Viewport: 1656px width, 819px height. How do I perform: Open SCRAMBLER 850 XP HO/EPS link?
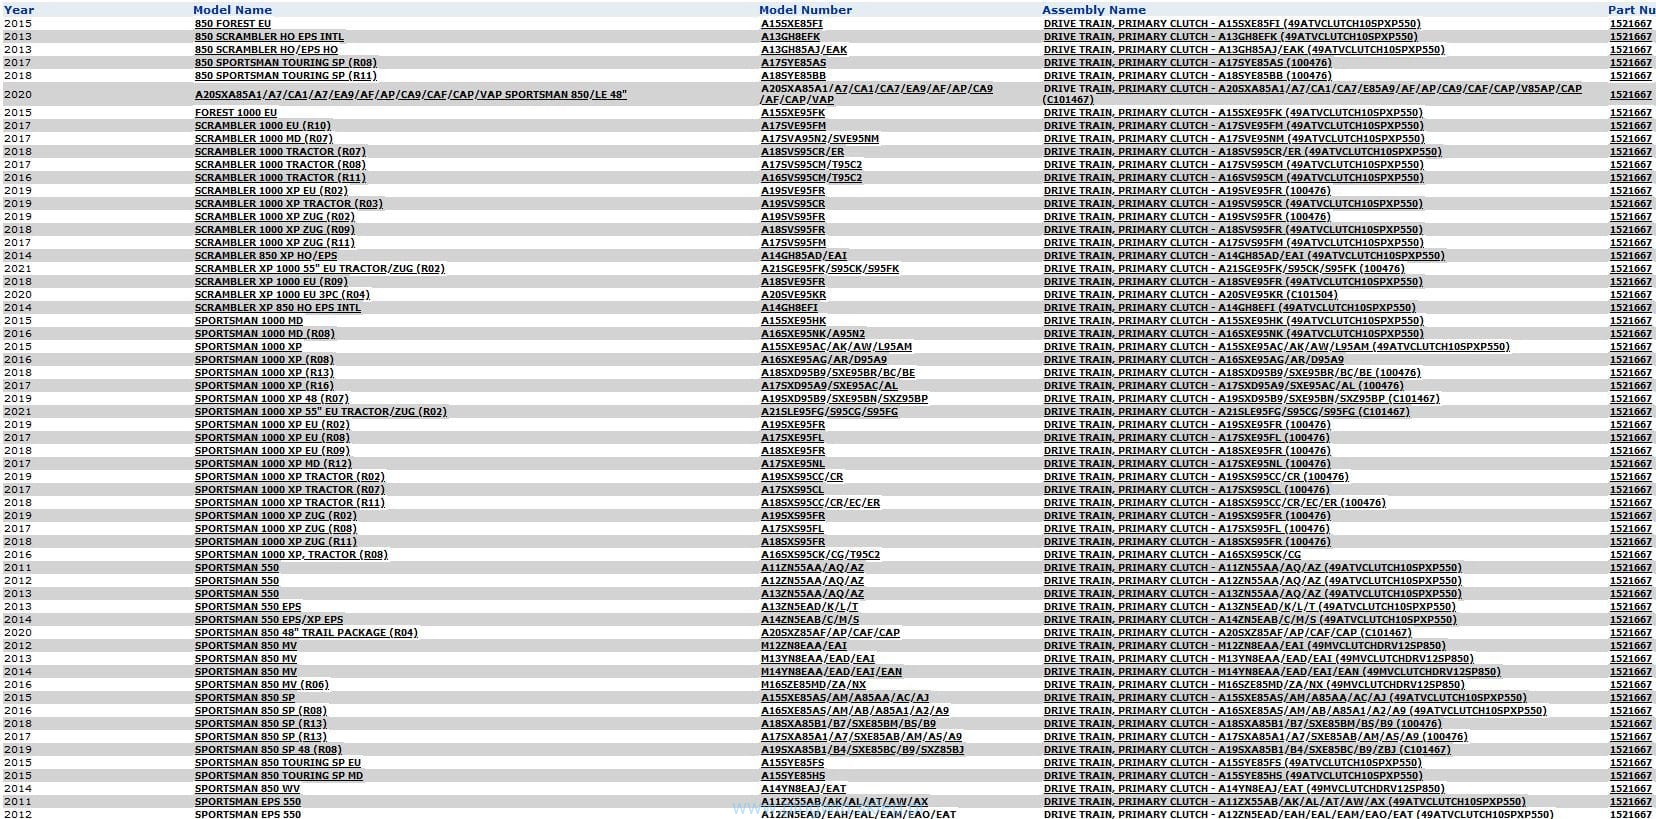(266, 256)
